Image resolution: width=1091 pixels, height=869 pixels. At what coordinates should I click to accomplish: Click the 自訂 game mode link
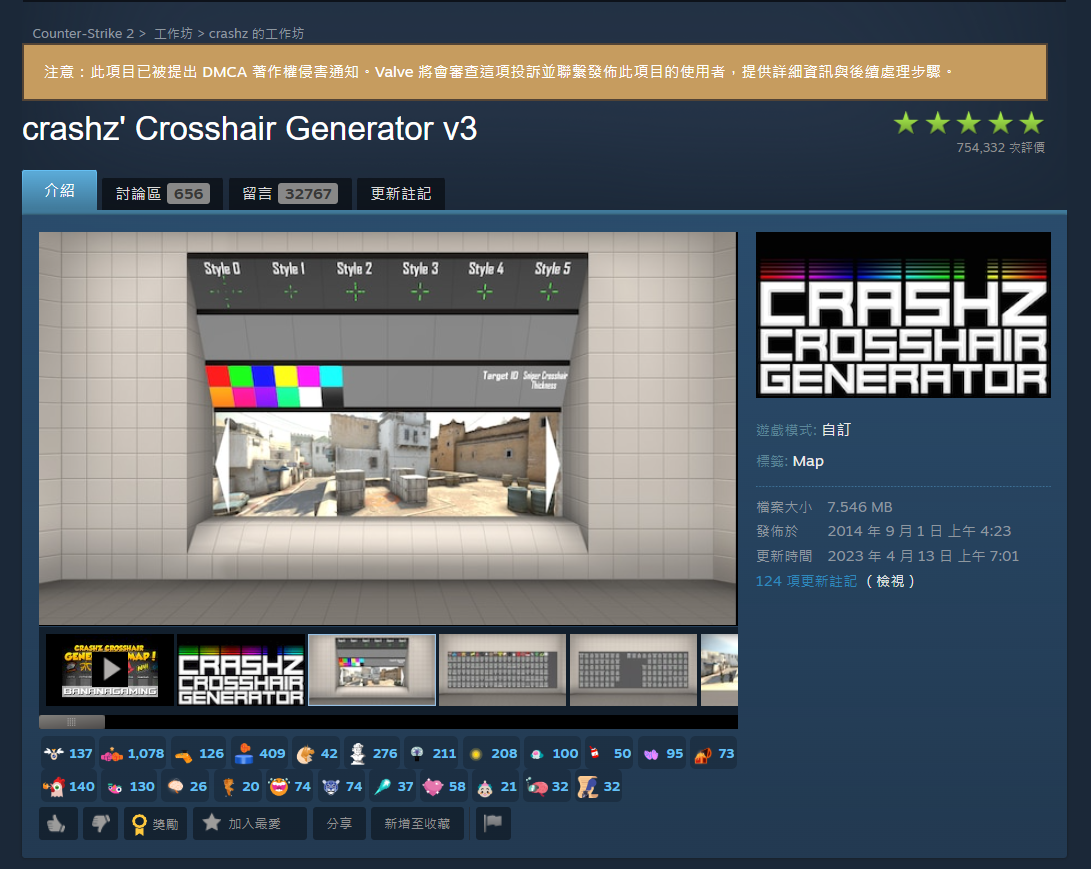836,430
